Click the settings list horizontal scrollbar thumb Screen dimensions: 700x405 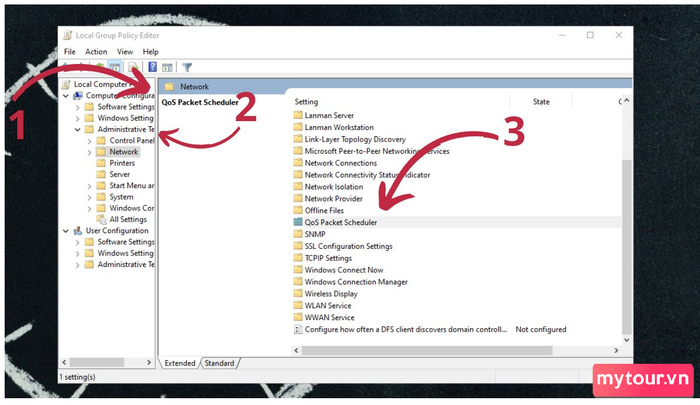tap(427, 351)
